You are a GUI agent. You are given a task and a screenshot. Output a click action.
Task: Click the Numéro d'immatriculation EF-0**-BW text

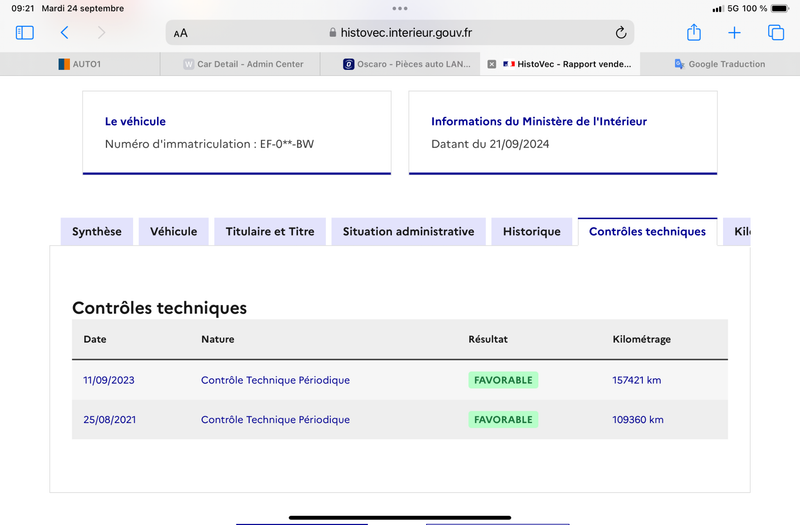(209, 144)
